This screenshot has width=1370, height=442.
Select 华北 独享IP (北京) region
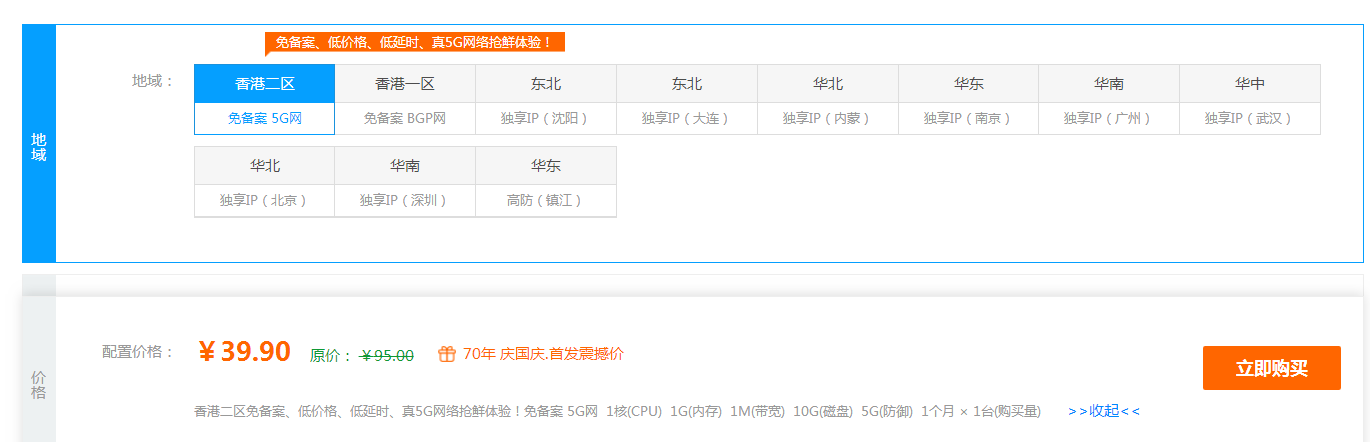click(264, 181)
